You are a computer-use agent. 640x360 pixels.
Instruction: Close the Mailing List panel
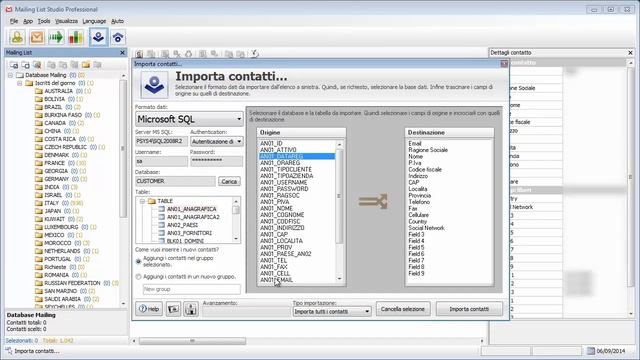click(122, 53)
